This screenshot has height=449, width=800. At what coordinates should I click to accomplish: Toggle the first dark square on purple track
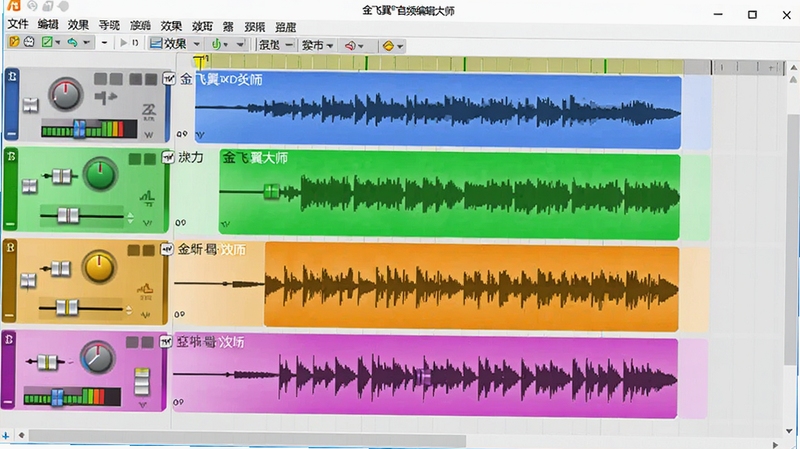click(x=132, y=342)
